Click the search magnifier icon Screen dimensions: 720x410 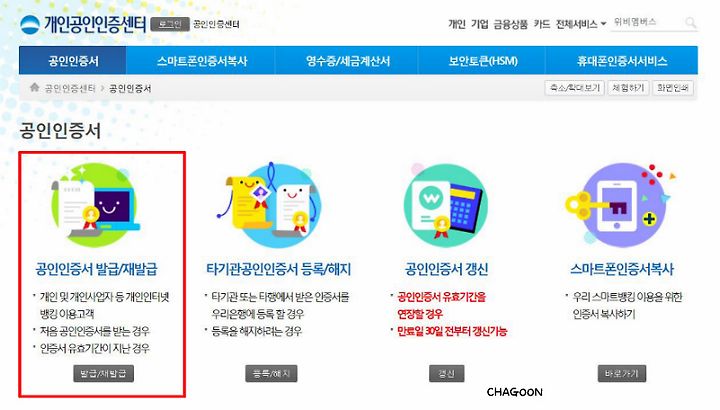pos(690,22)
